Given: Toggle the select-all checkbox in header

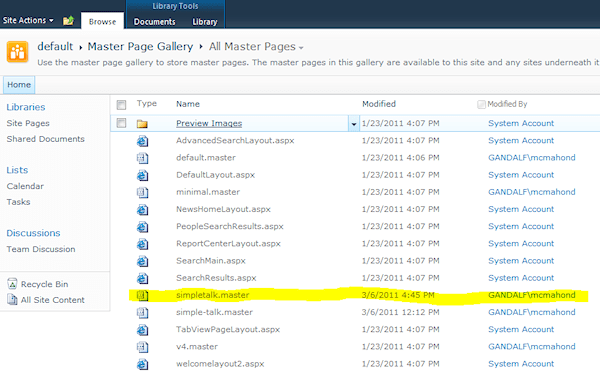Looking at the screenshot, I should (121, 104).
